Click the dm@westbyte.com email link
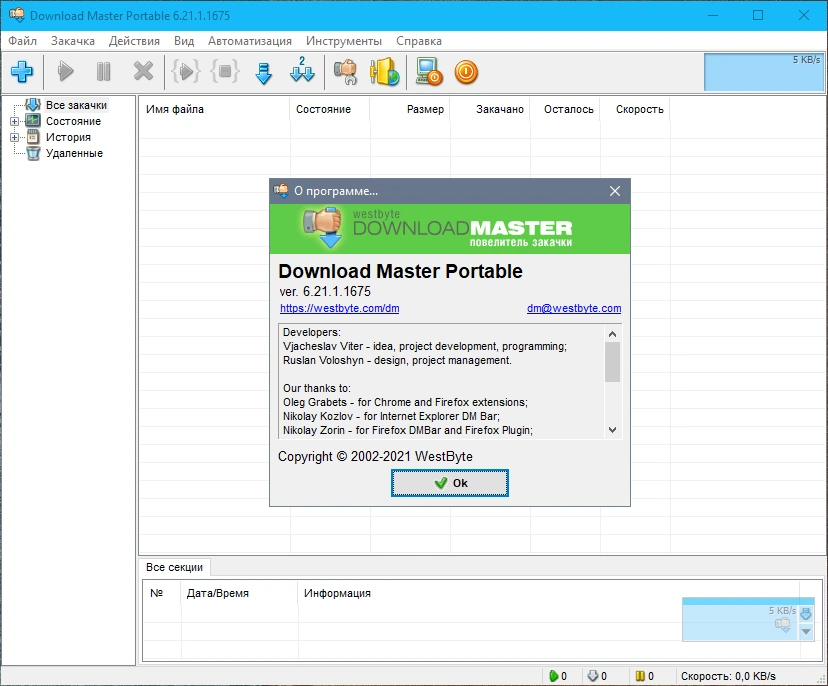Image resolution: width=828 pixels, height=686 pixels. pyautogui.click(x=574, y=308)
